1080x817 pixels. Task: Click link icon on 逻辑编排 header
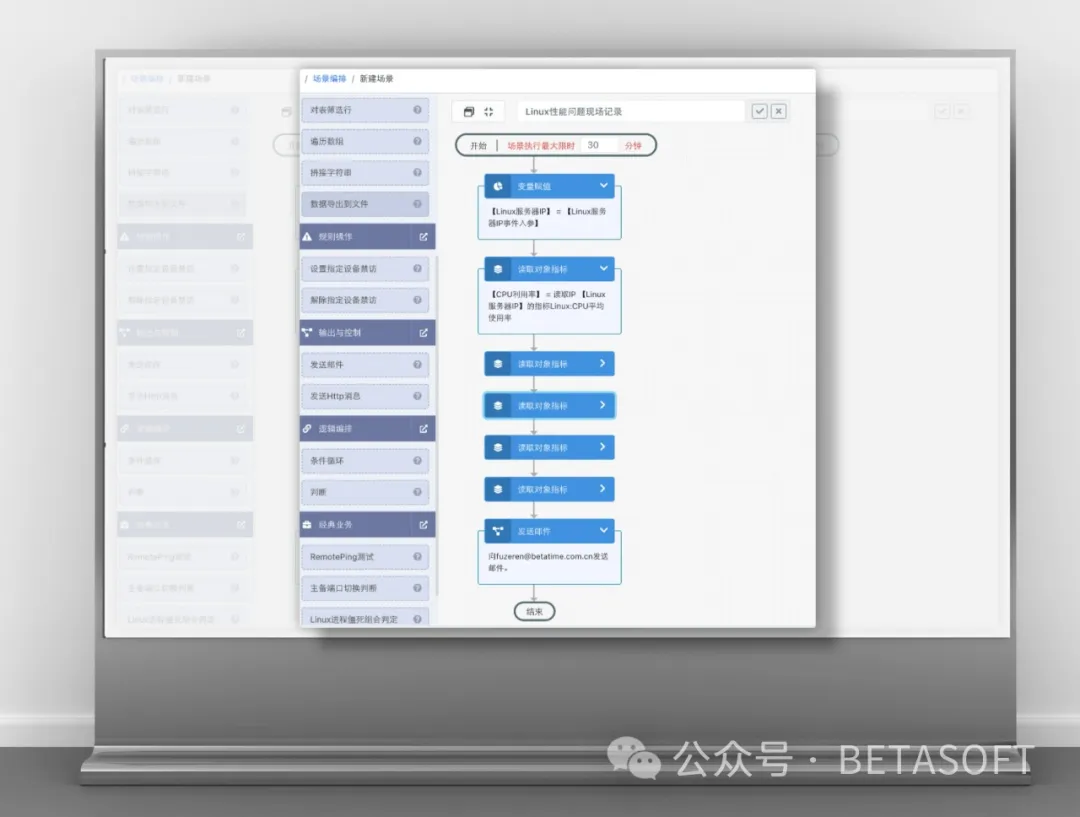coord(307,428)
